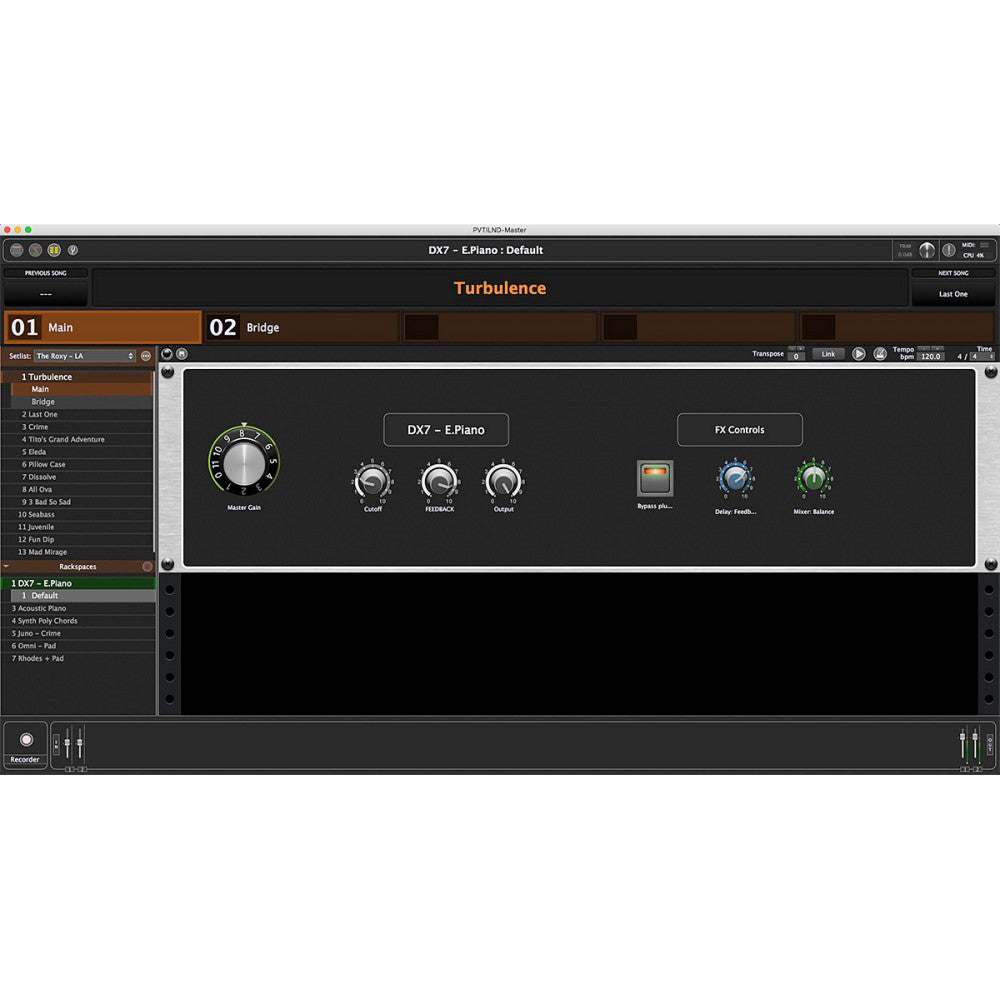Click the metronome icon in the top toolbar
1000x1000 pixels.
[37, 249]
